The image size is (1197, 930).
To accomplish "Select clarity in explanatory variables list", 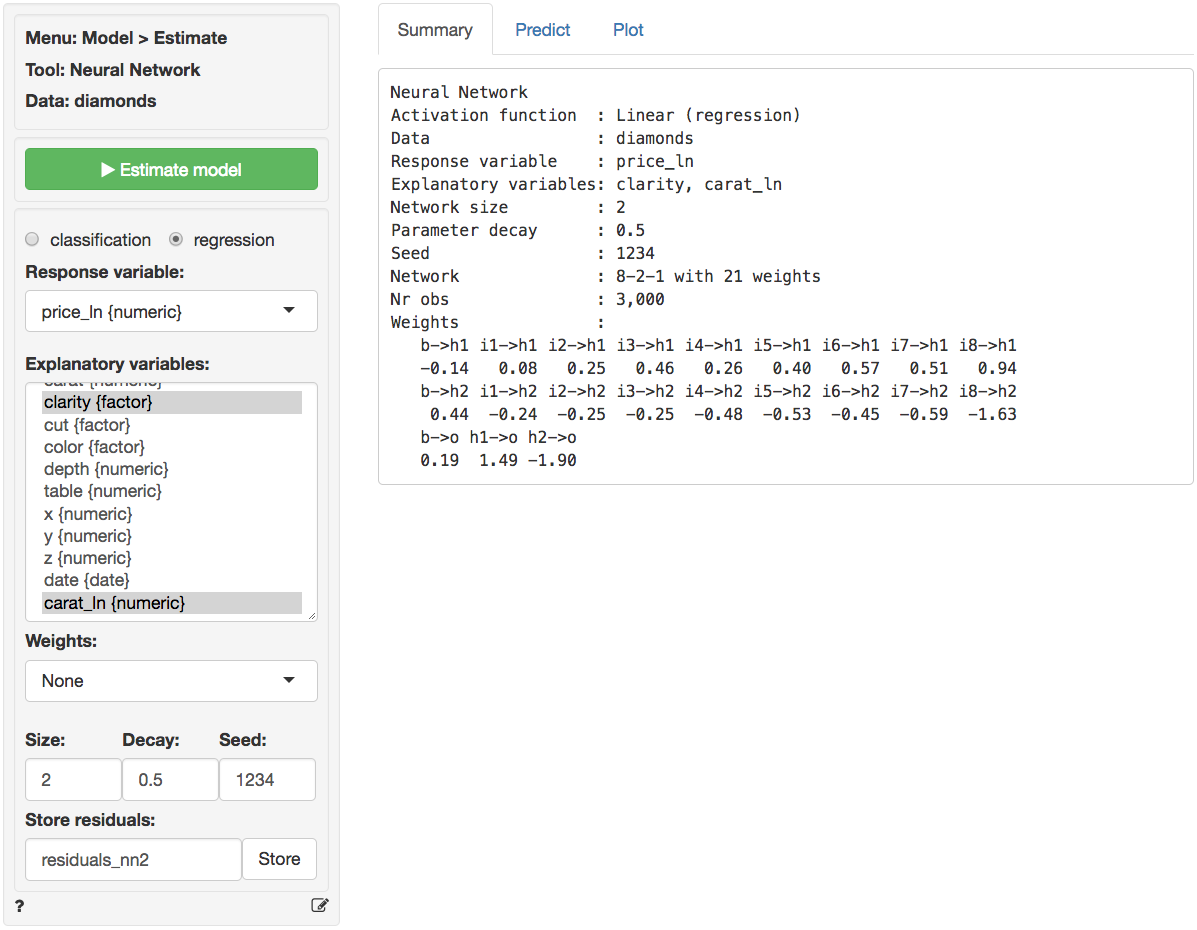I will (x=98, y=402).
